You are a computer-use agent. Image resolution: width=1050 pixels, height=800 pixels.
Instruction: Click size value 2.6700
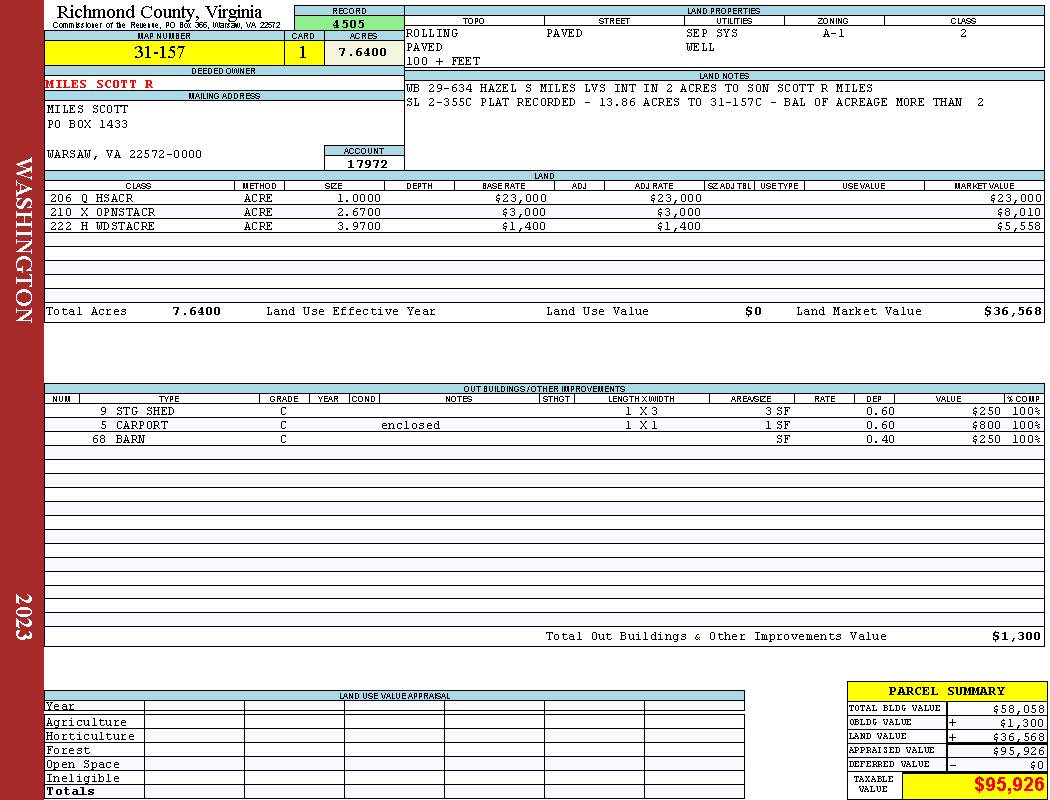pos(358,212)
